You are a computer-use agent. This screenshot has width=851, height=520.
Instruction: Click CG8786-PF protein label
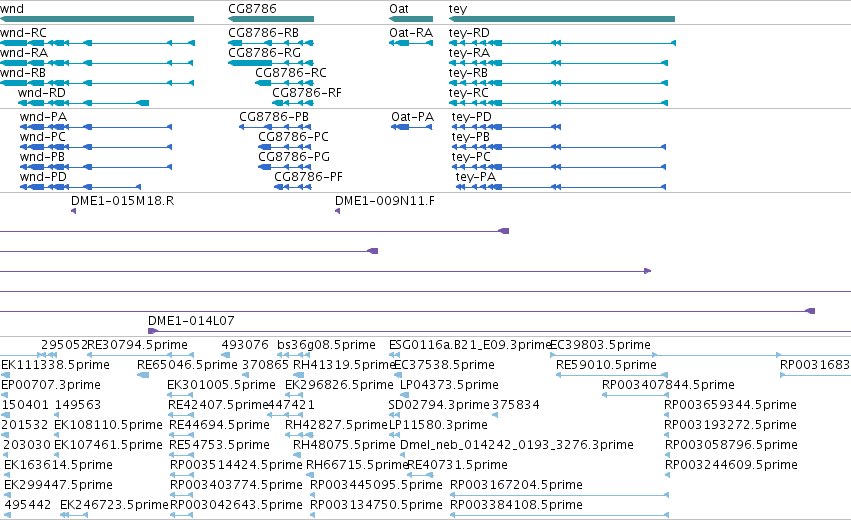(x=308, y=177)
